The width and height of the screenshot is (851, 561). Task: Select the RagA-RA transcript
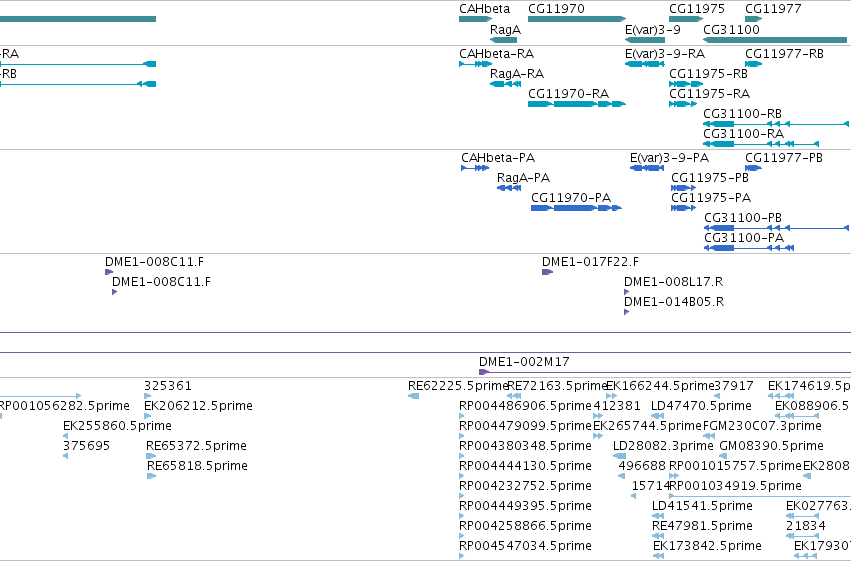(x=503, y=84)
